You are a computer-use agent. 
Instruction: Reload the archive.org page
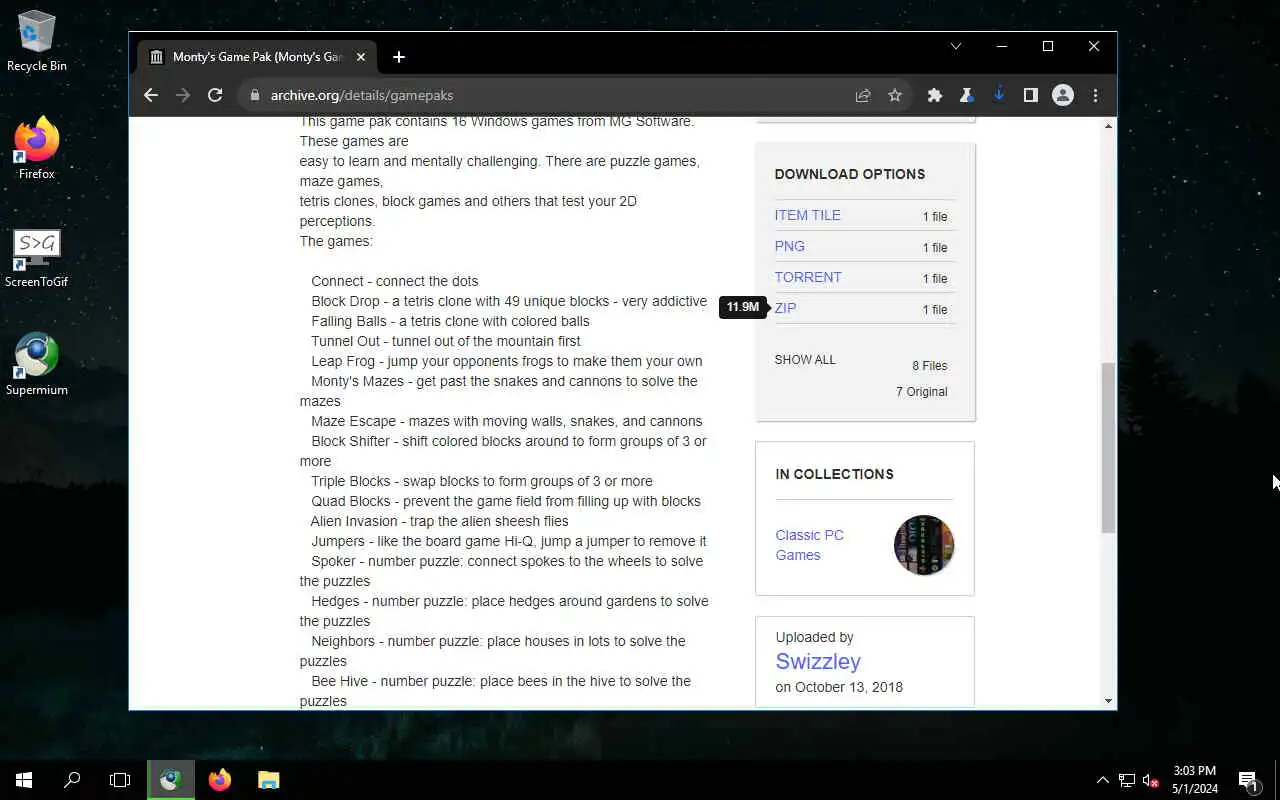point(215,95)
